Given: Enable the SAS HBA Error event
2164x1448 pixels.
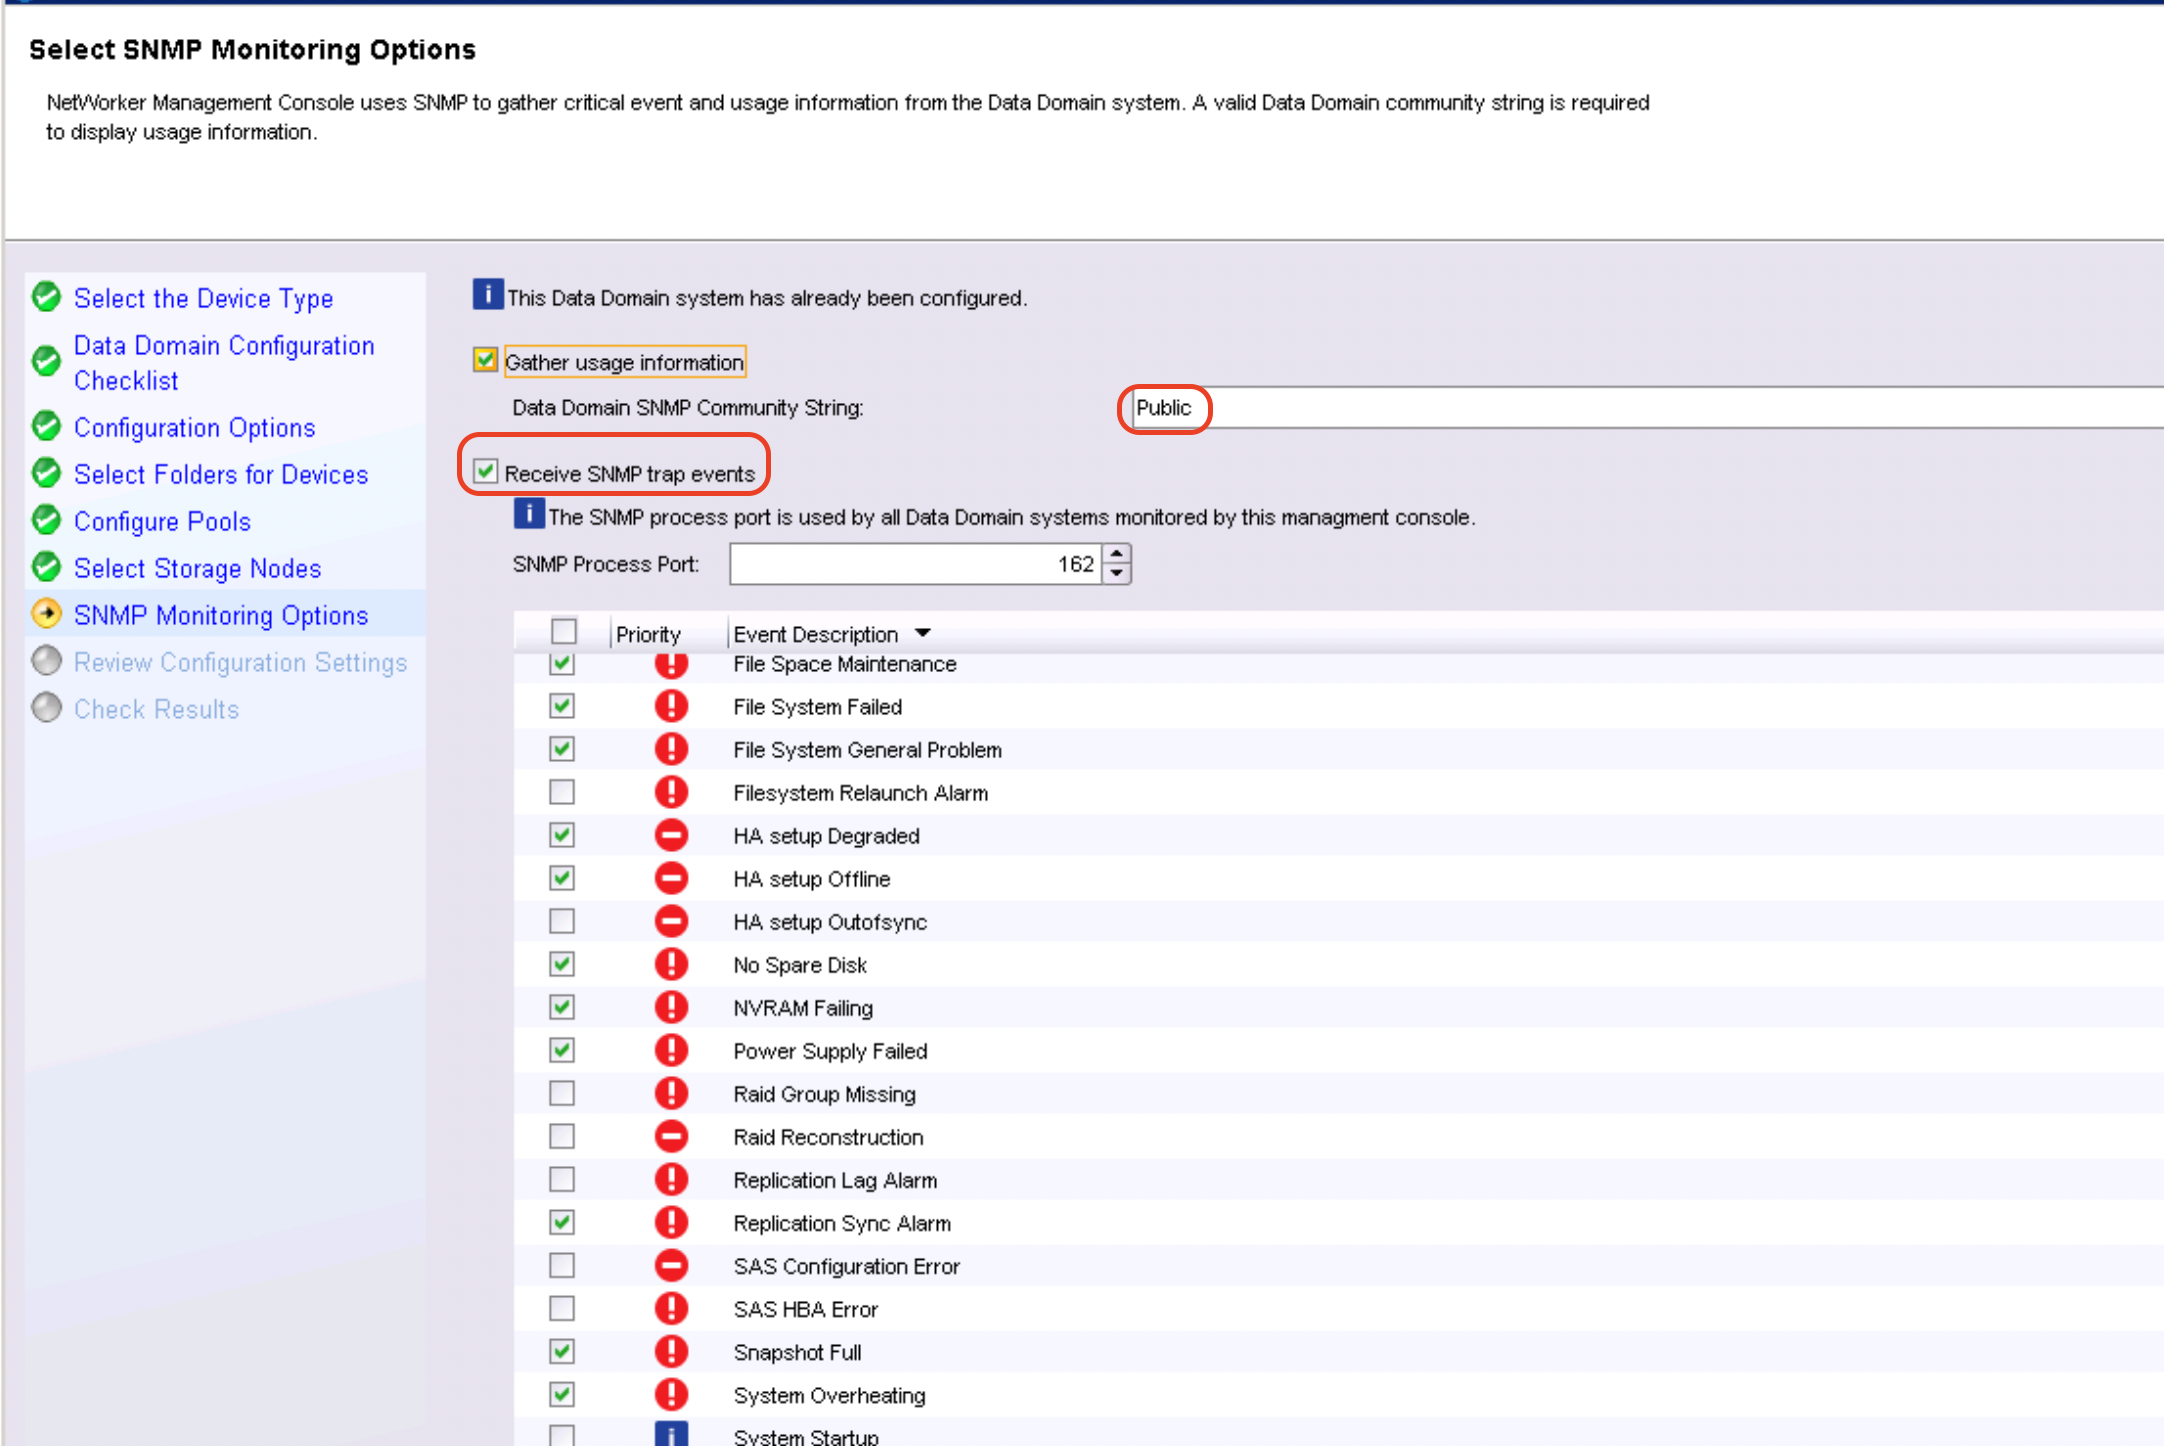Looking at the screenshot, I should 562,1308.
